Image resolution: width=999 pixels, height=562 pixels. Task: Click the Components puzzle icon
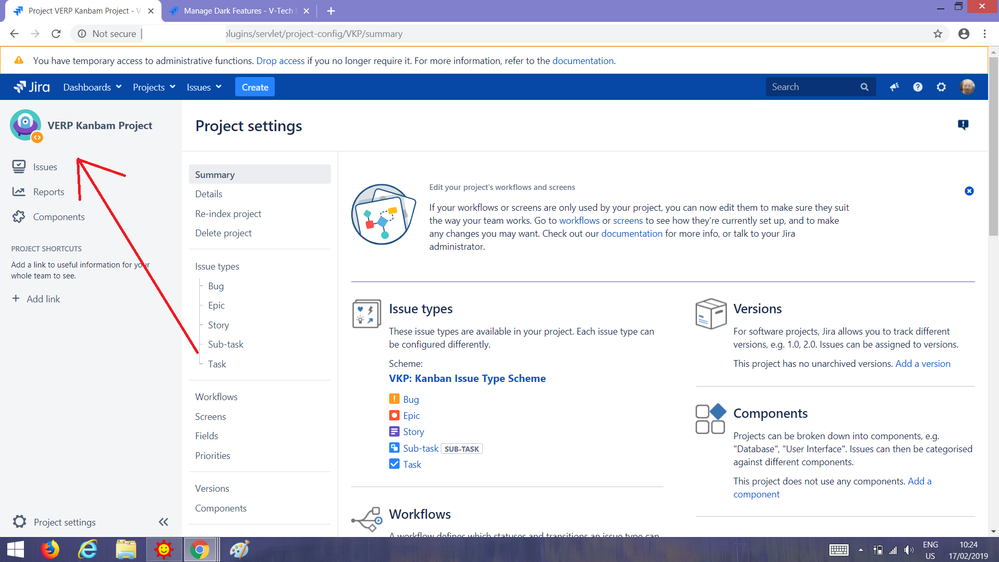(19, 217)
